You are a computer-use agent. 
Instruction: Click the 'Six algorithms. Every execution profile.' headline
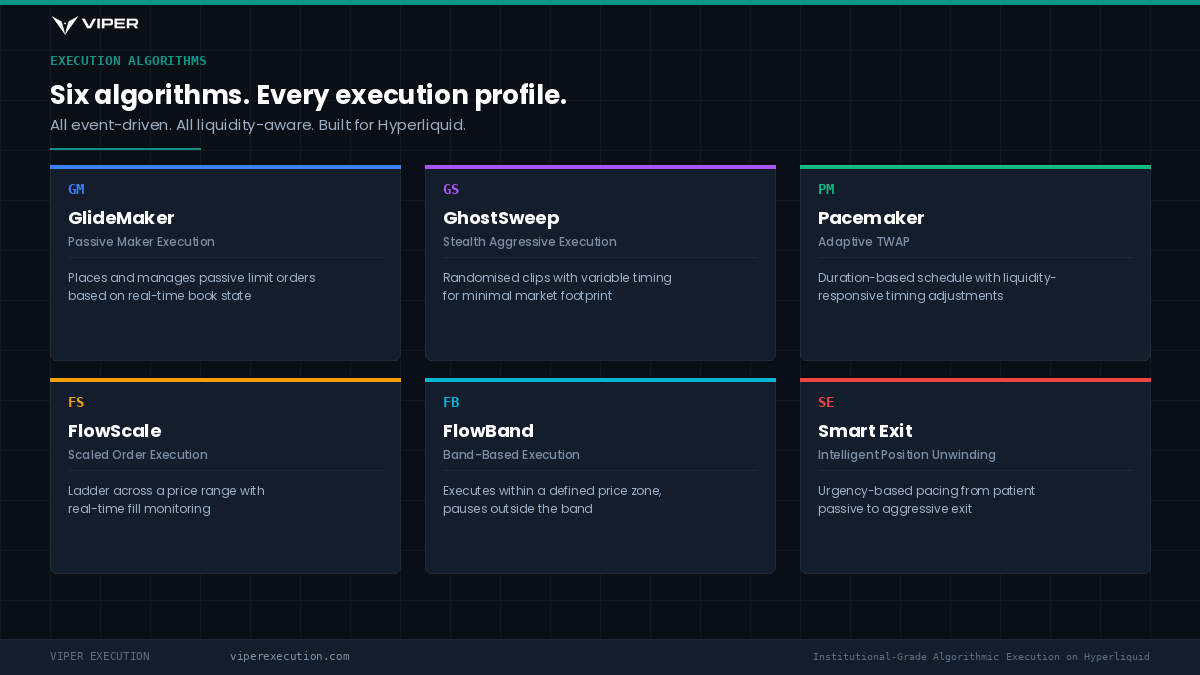click(x=308, y=95)
